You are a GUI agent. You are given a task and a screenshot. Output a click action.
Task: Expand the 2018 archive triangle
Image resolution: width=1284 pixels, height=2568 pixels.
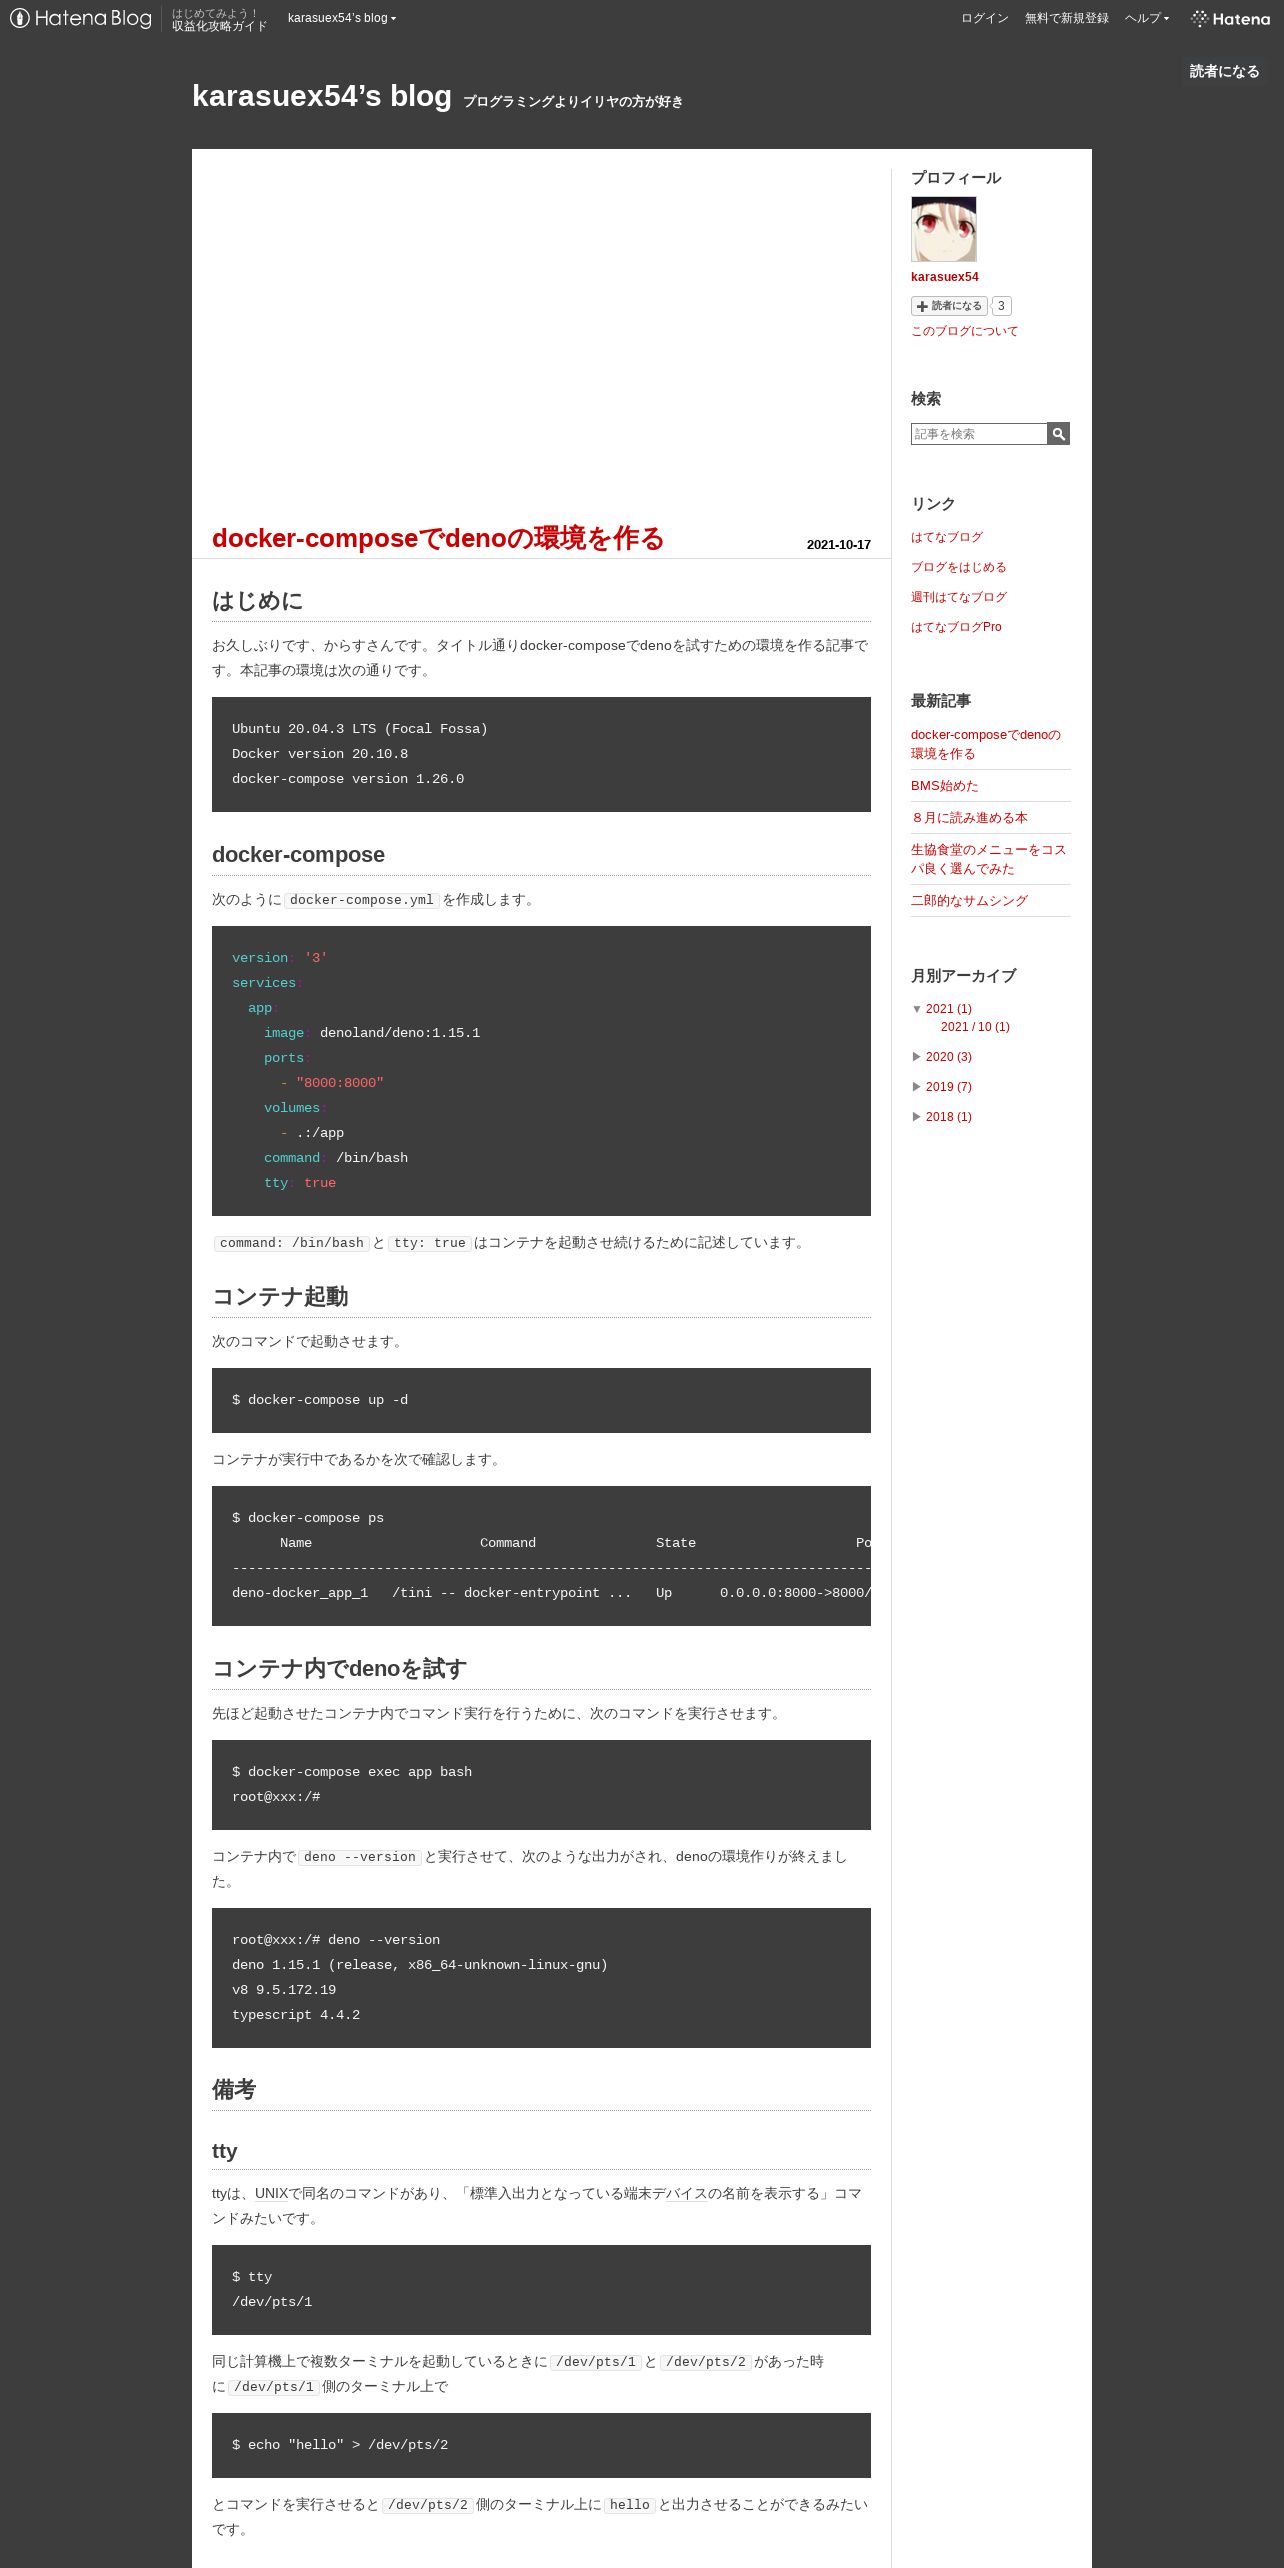click(x=917, y=1117)
